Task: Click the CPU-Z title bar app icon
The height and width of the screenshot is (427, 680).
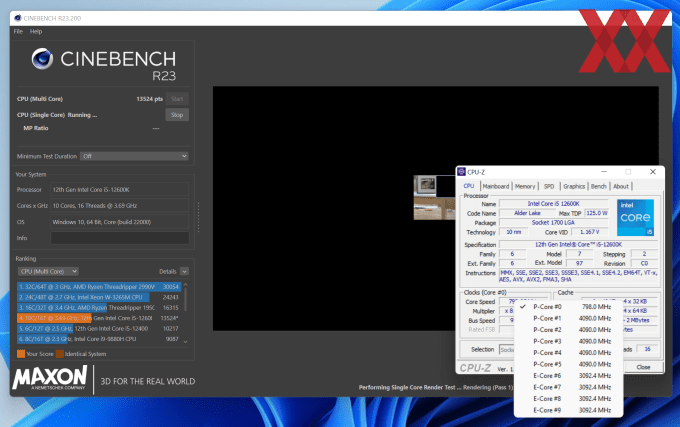Action: click(461, 172)
